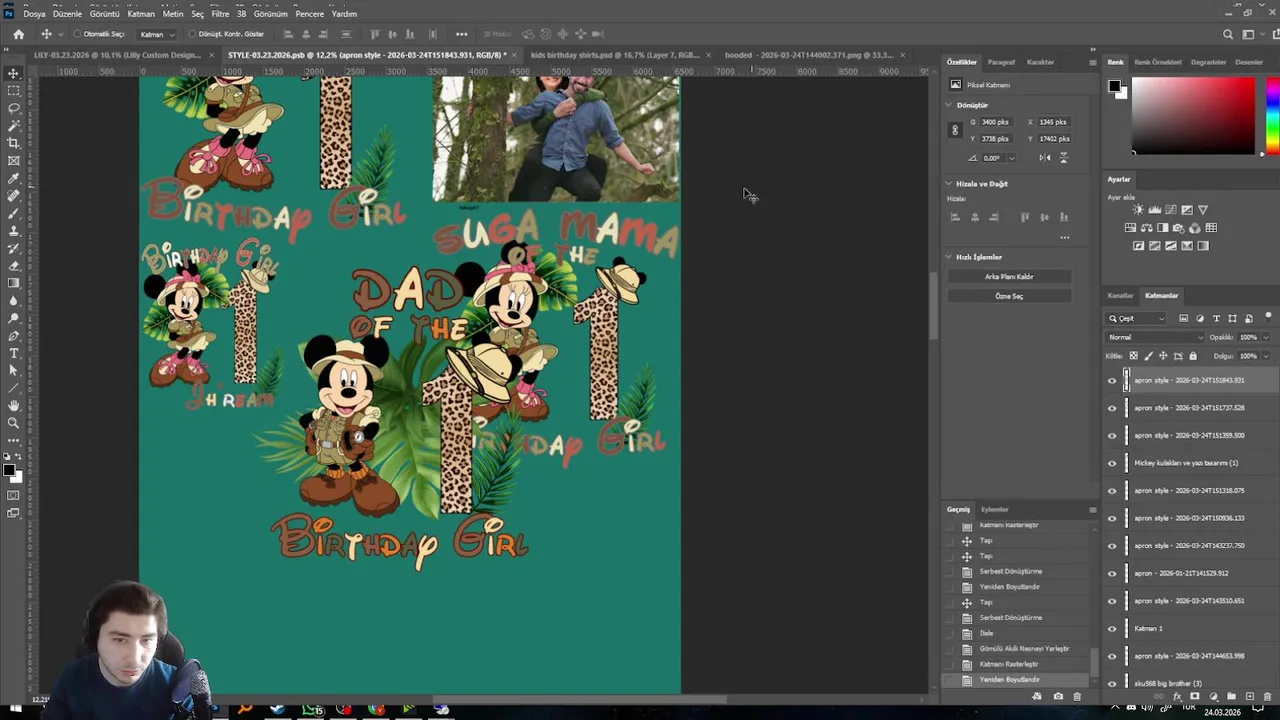Lock all for the selected layer
The image size is (1280, 720).
click(1193, 356)
